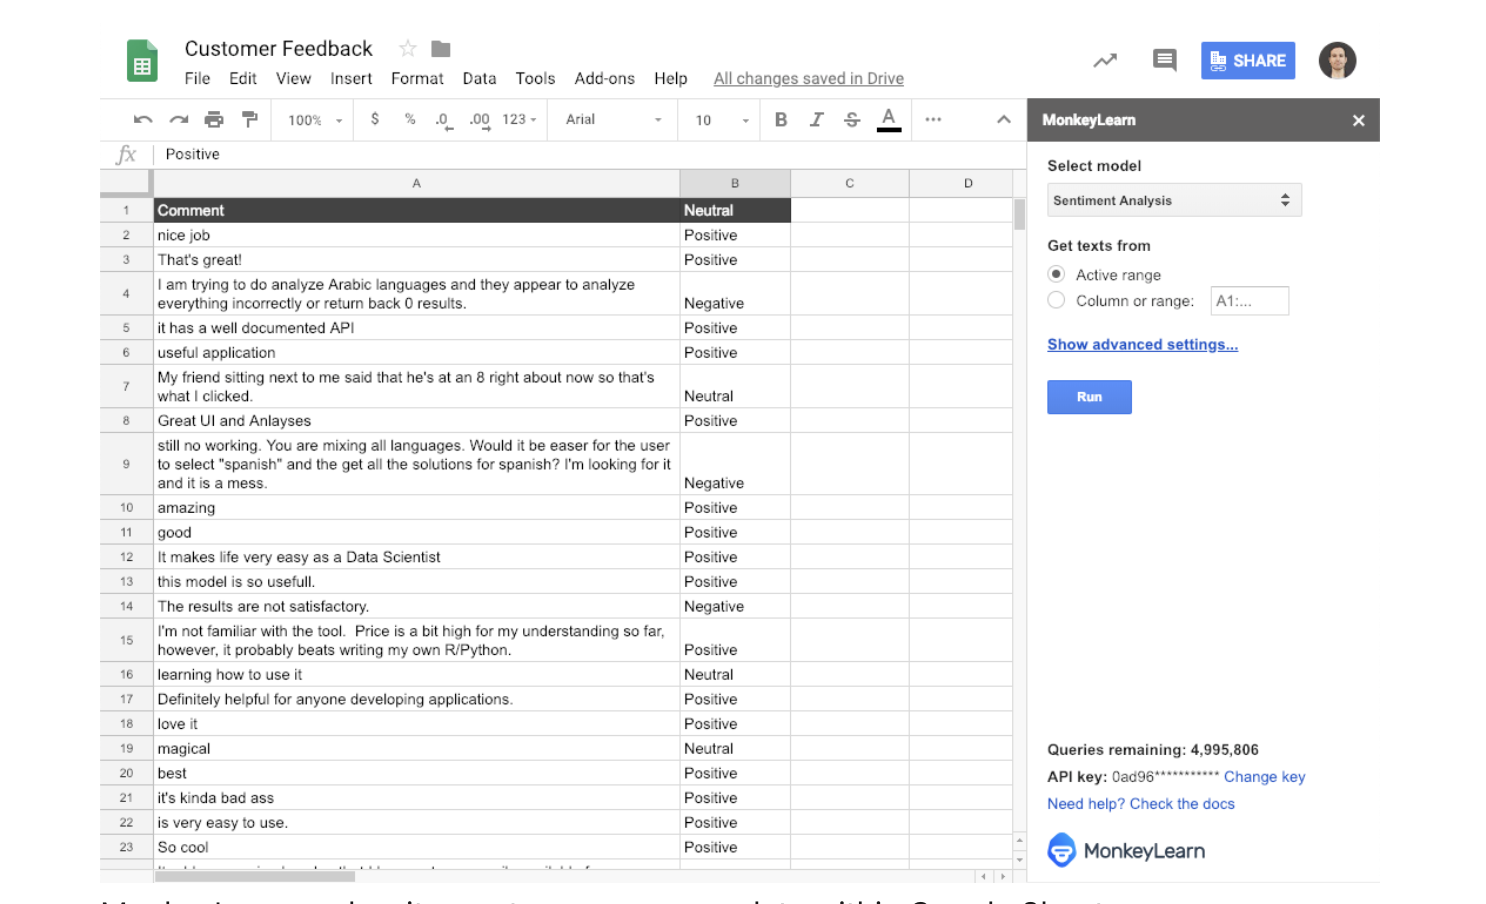Open the Tools menu

click(x=535, y=78)
